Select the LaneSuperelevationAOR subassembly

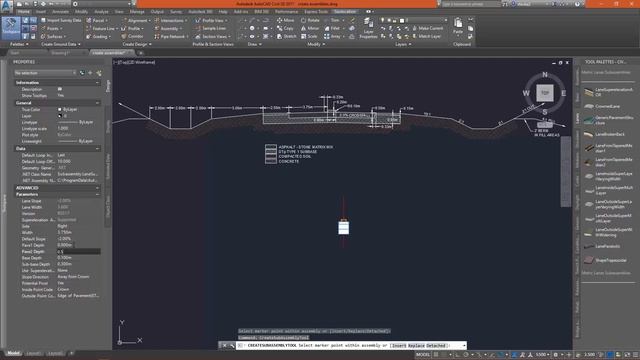click(608, 92)
